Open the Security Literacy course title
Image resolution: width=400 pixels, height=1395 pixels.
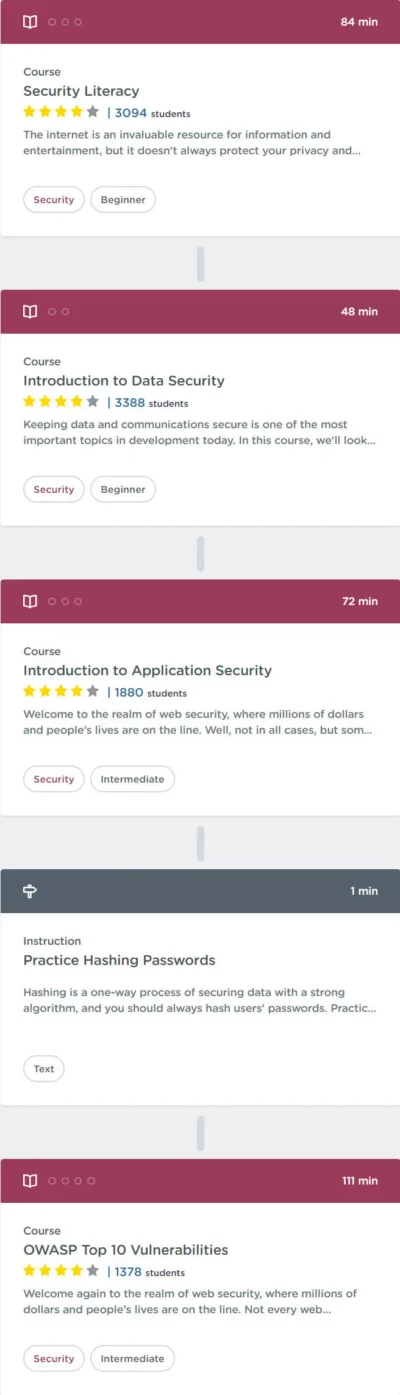coord(81,91)
